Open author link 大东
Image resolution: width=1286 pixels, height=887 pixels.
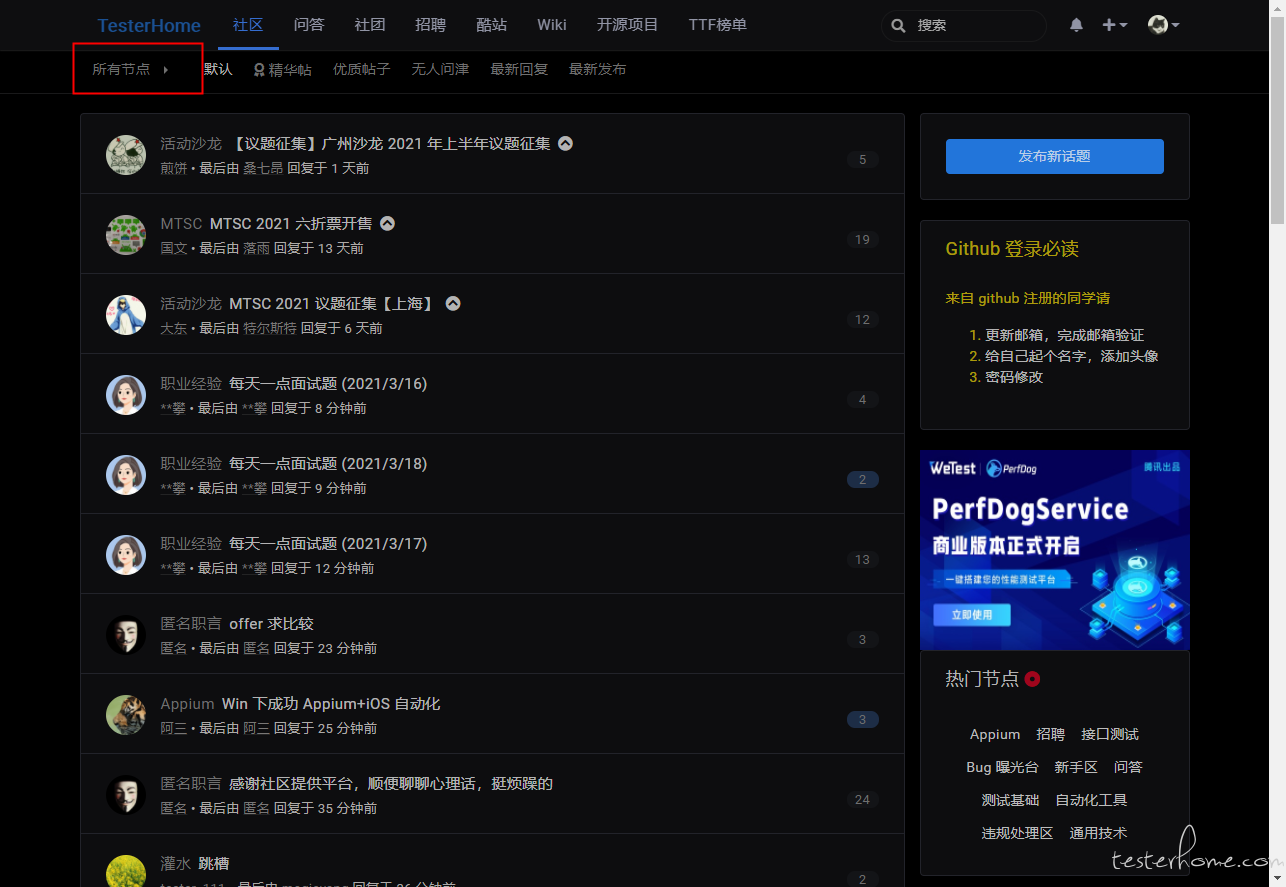pyautogui.click(x=174, y=328)
